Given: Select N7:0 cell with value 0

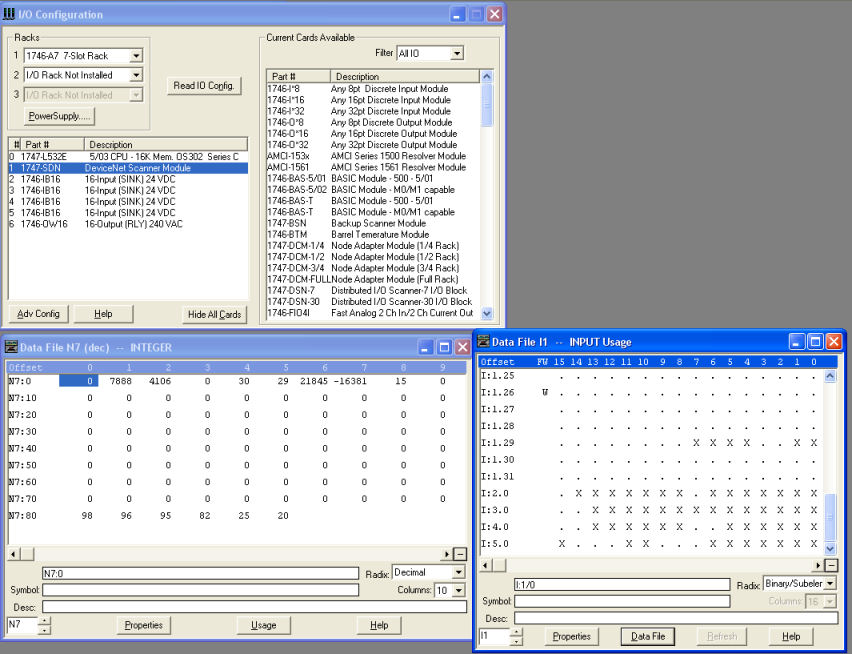Looking at the screenshot, I should [79, 381].
